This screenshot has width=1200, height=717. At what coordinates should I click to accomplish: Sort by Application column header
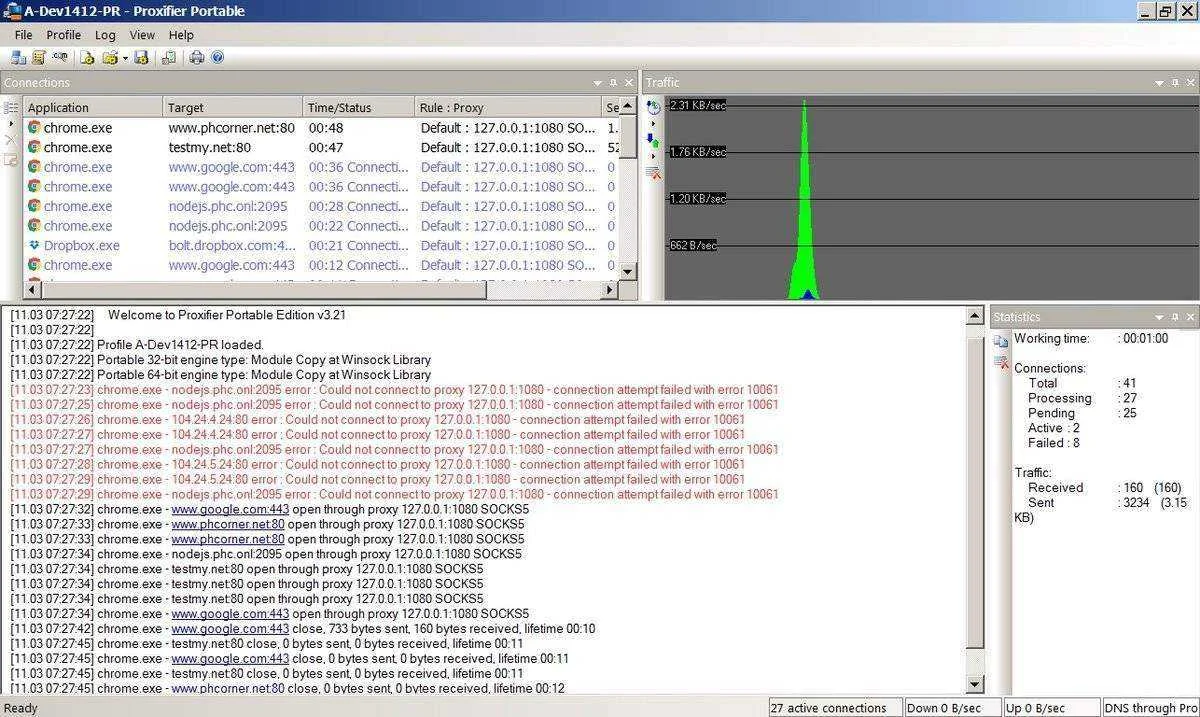click(x=93, y=107)
